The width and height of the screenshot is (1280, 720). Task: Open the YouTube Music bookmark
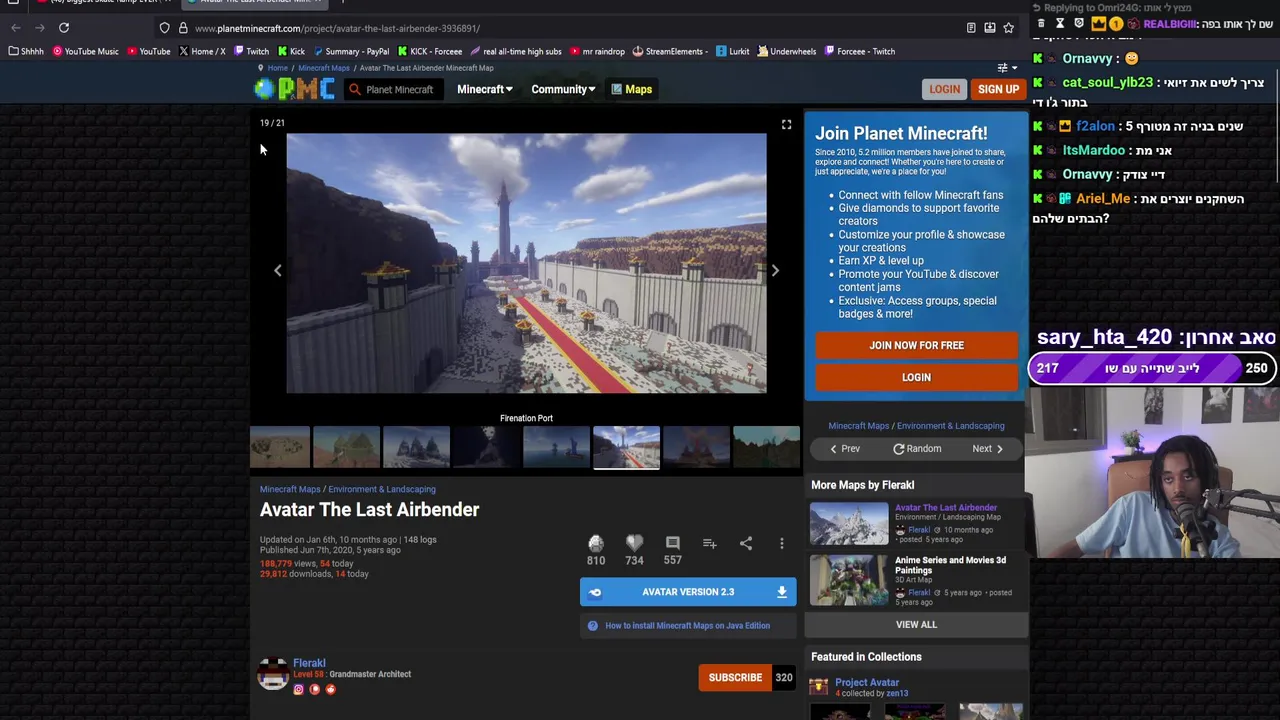[85, 51]
